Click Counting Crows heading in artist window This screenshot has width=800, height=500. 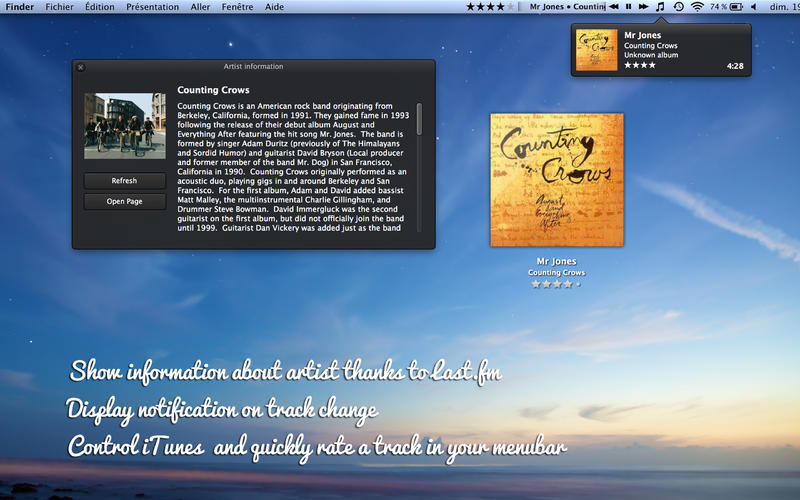[213, 90]
